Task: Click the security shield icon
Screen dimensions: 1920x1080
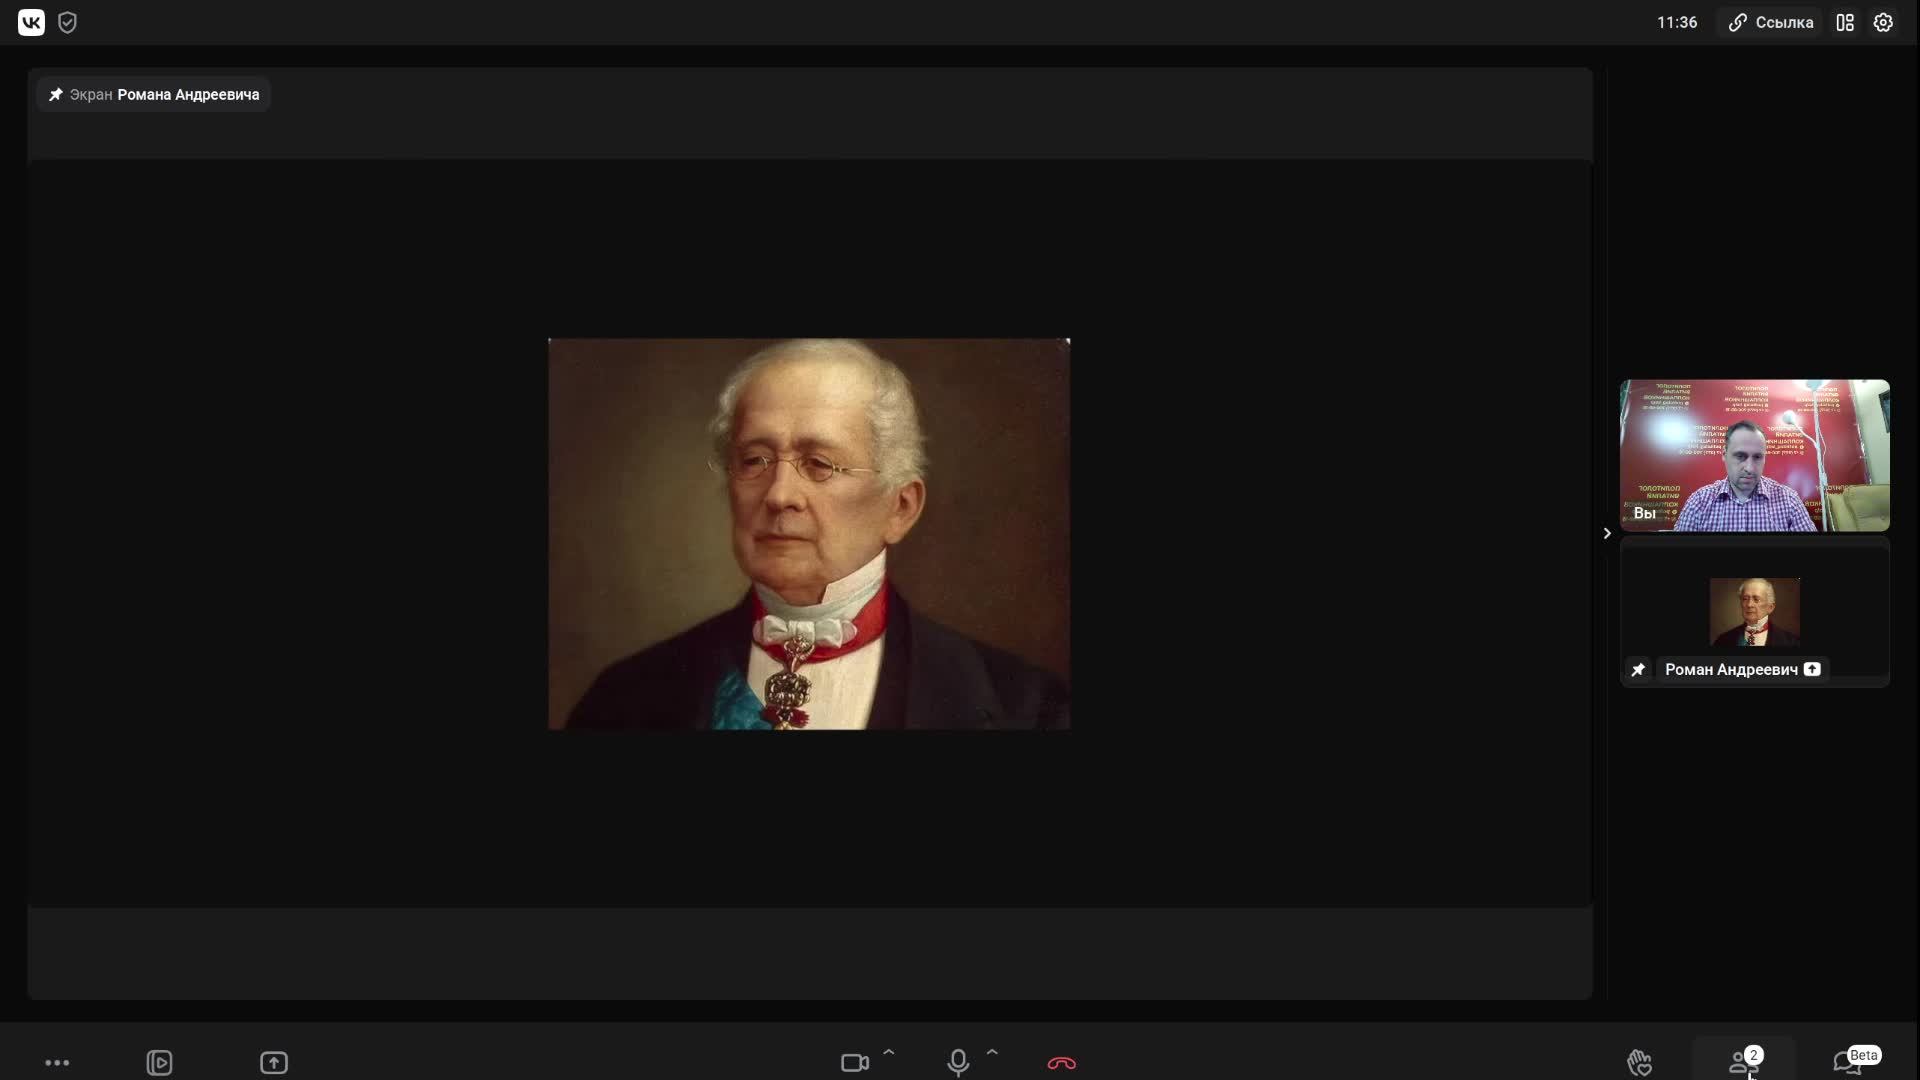Action: pyautogui.click(x=67, y=22)
